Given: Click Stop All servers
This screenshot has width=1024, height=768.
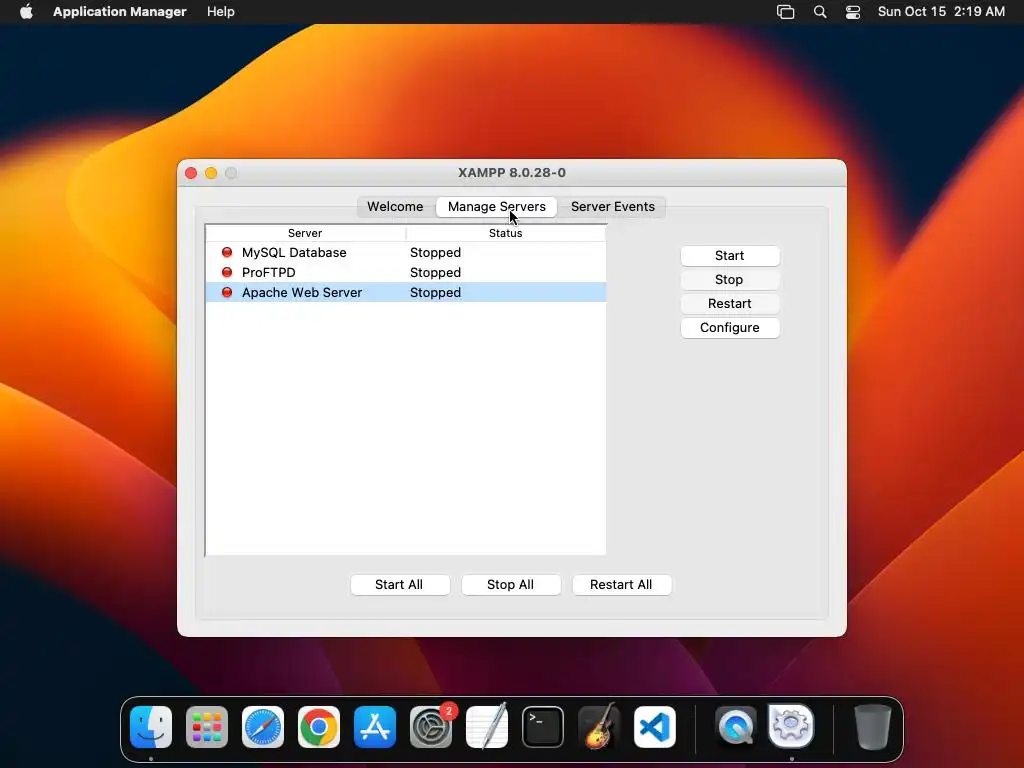Looking at the screenshot, I should [x=511, y=584].
